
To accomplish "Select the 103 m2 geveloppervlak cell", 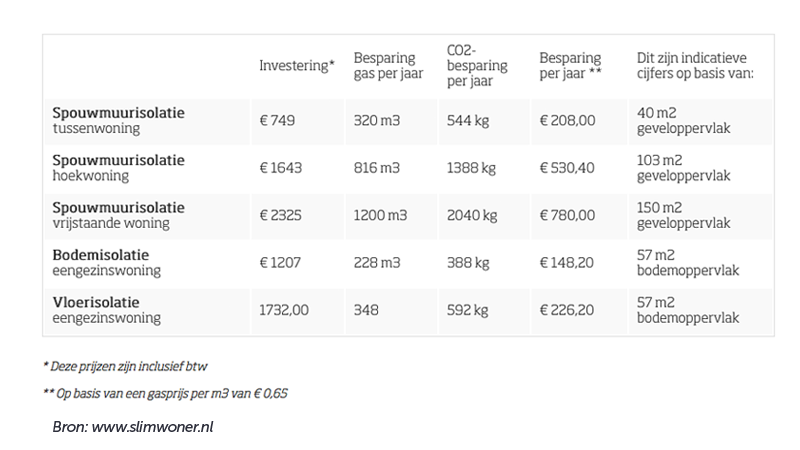I will tap(684, 168).
